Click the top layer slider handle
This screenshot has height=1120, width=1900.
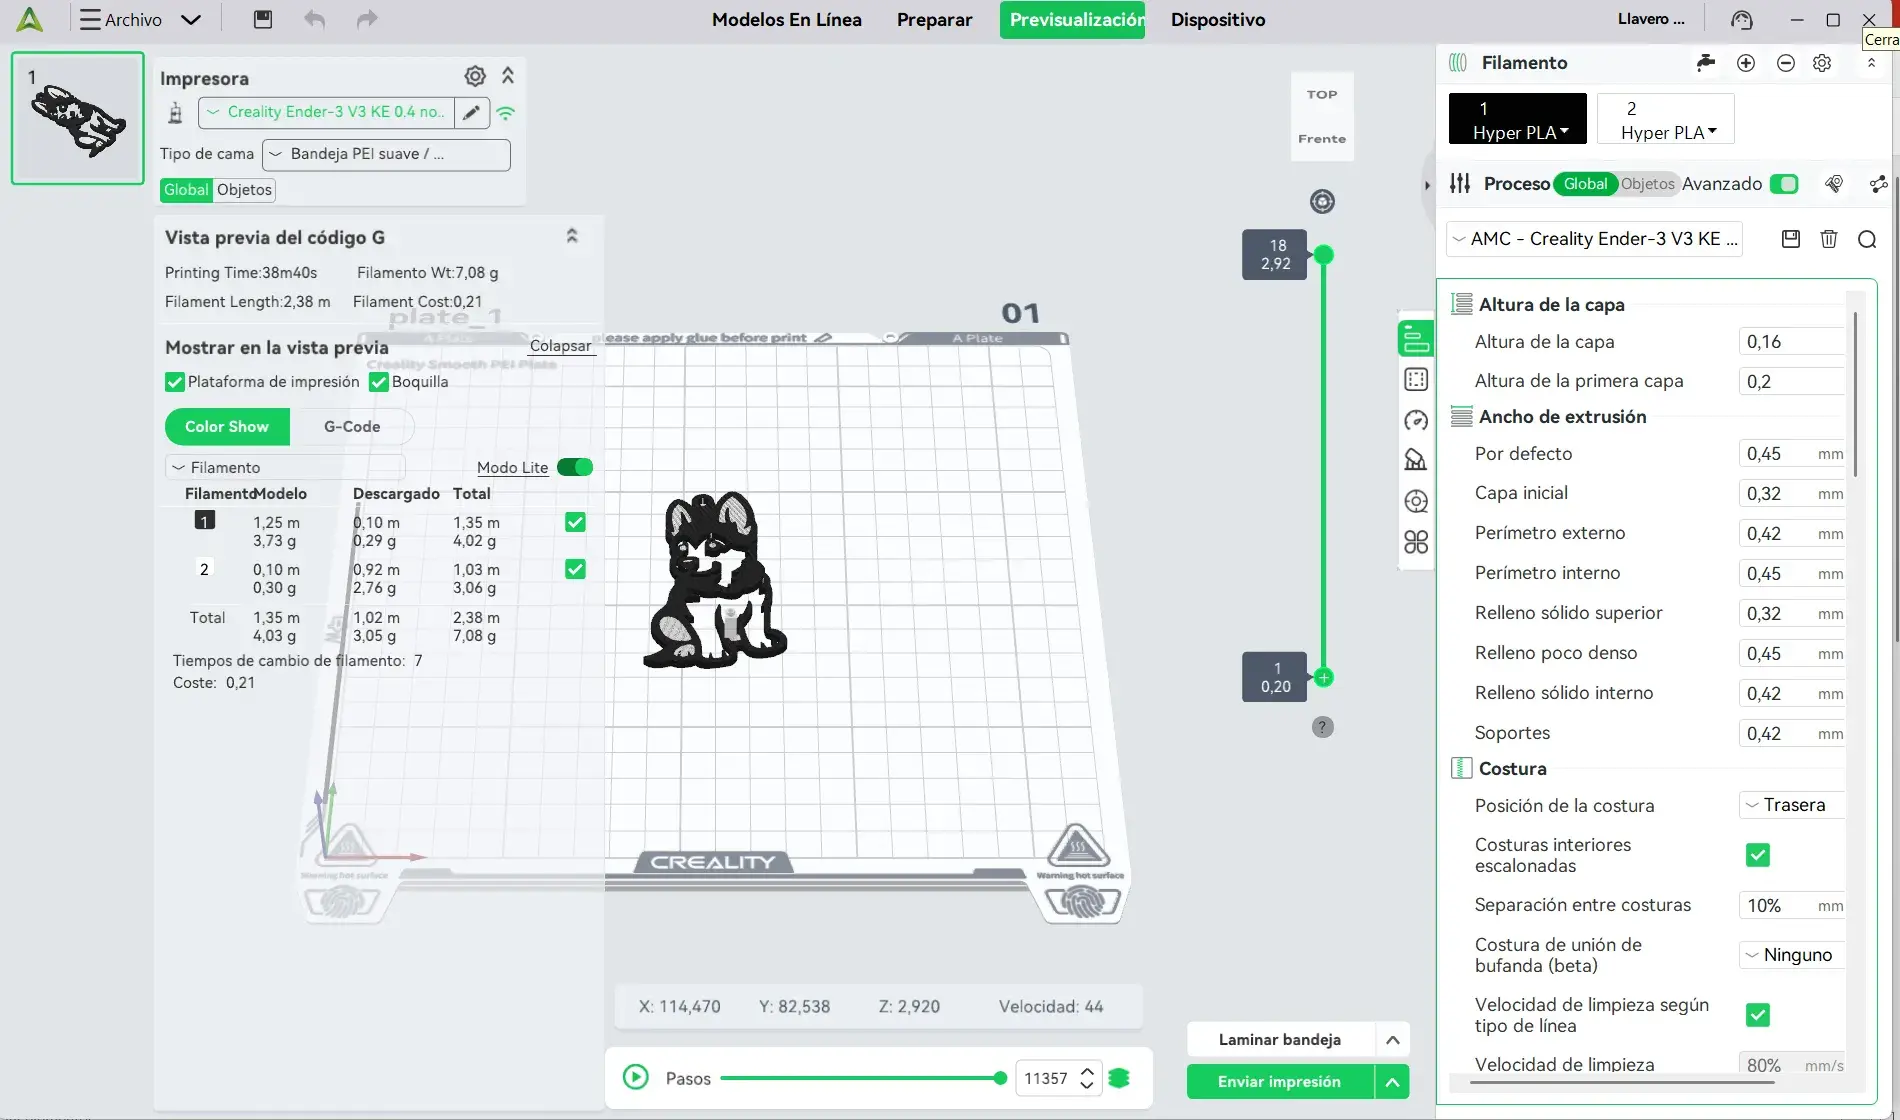[1324, 255]
